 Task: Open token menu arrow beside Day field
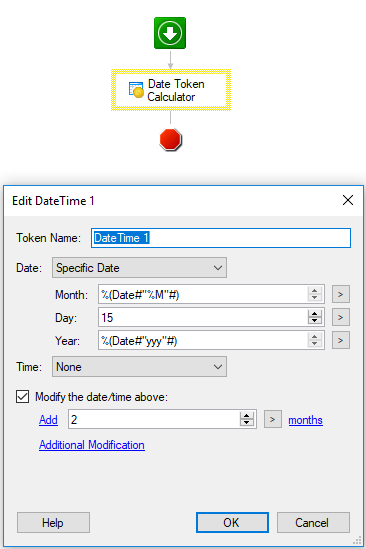[x=340, y=317]
